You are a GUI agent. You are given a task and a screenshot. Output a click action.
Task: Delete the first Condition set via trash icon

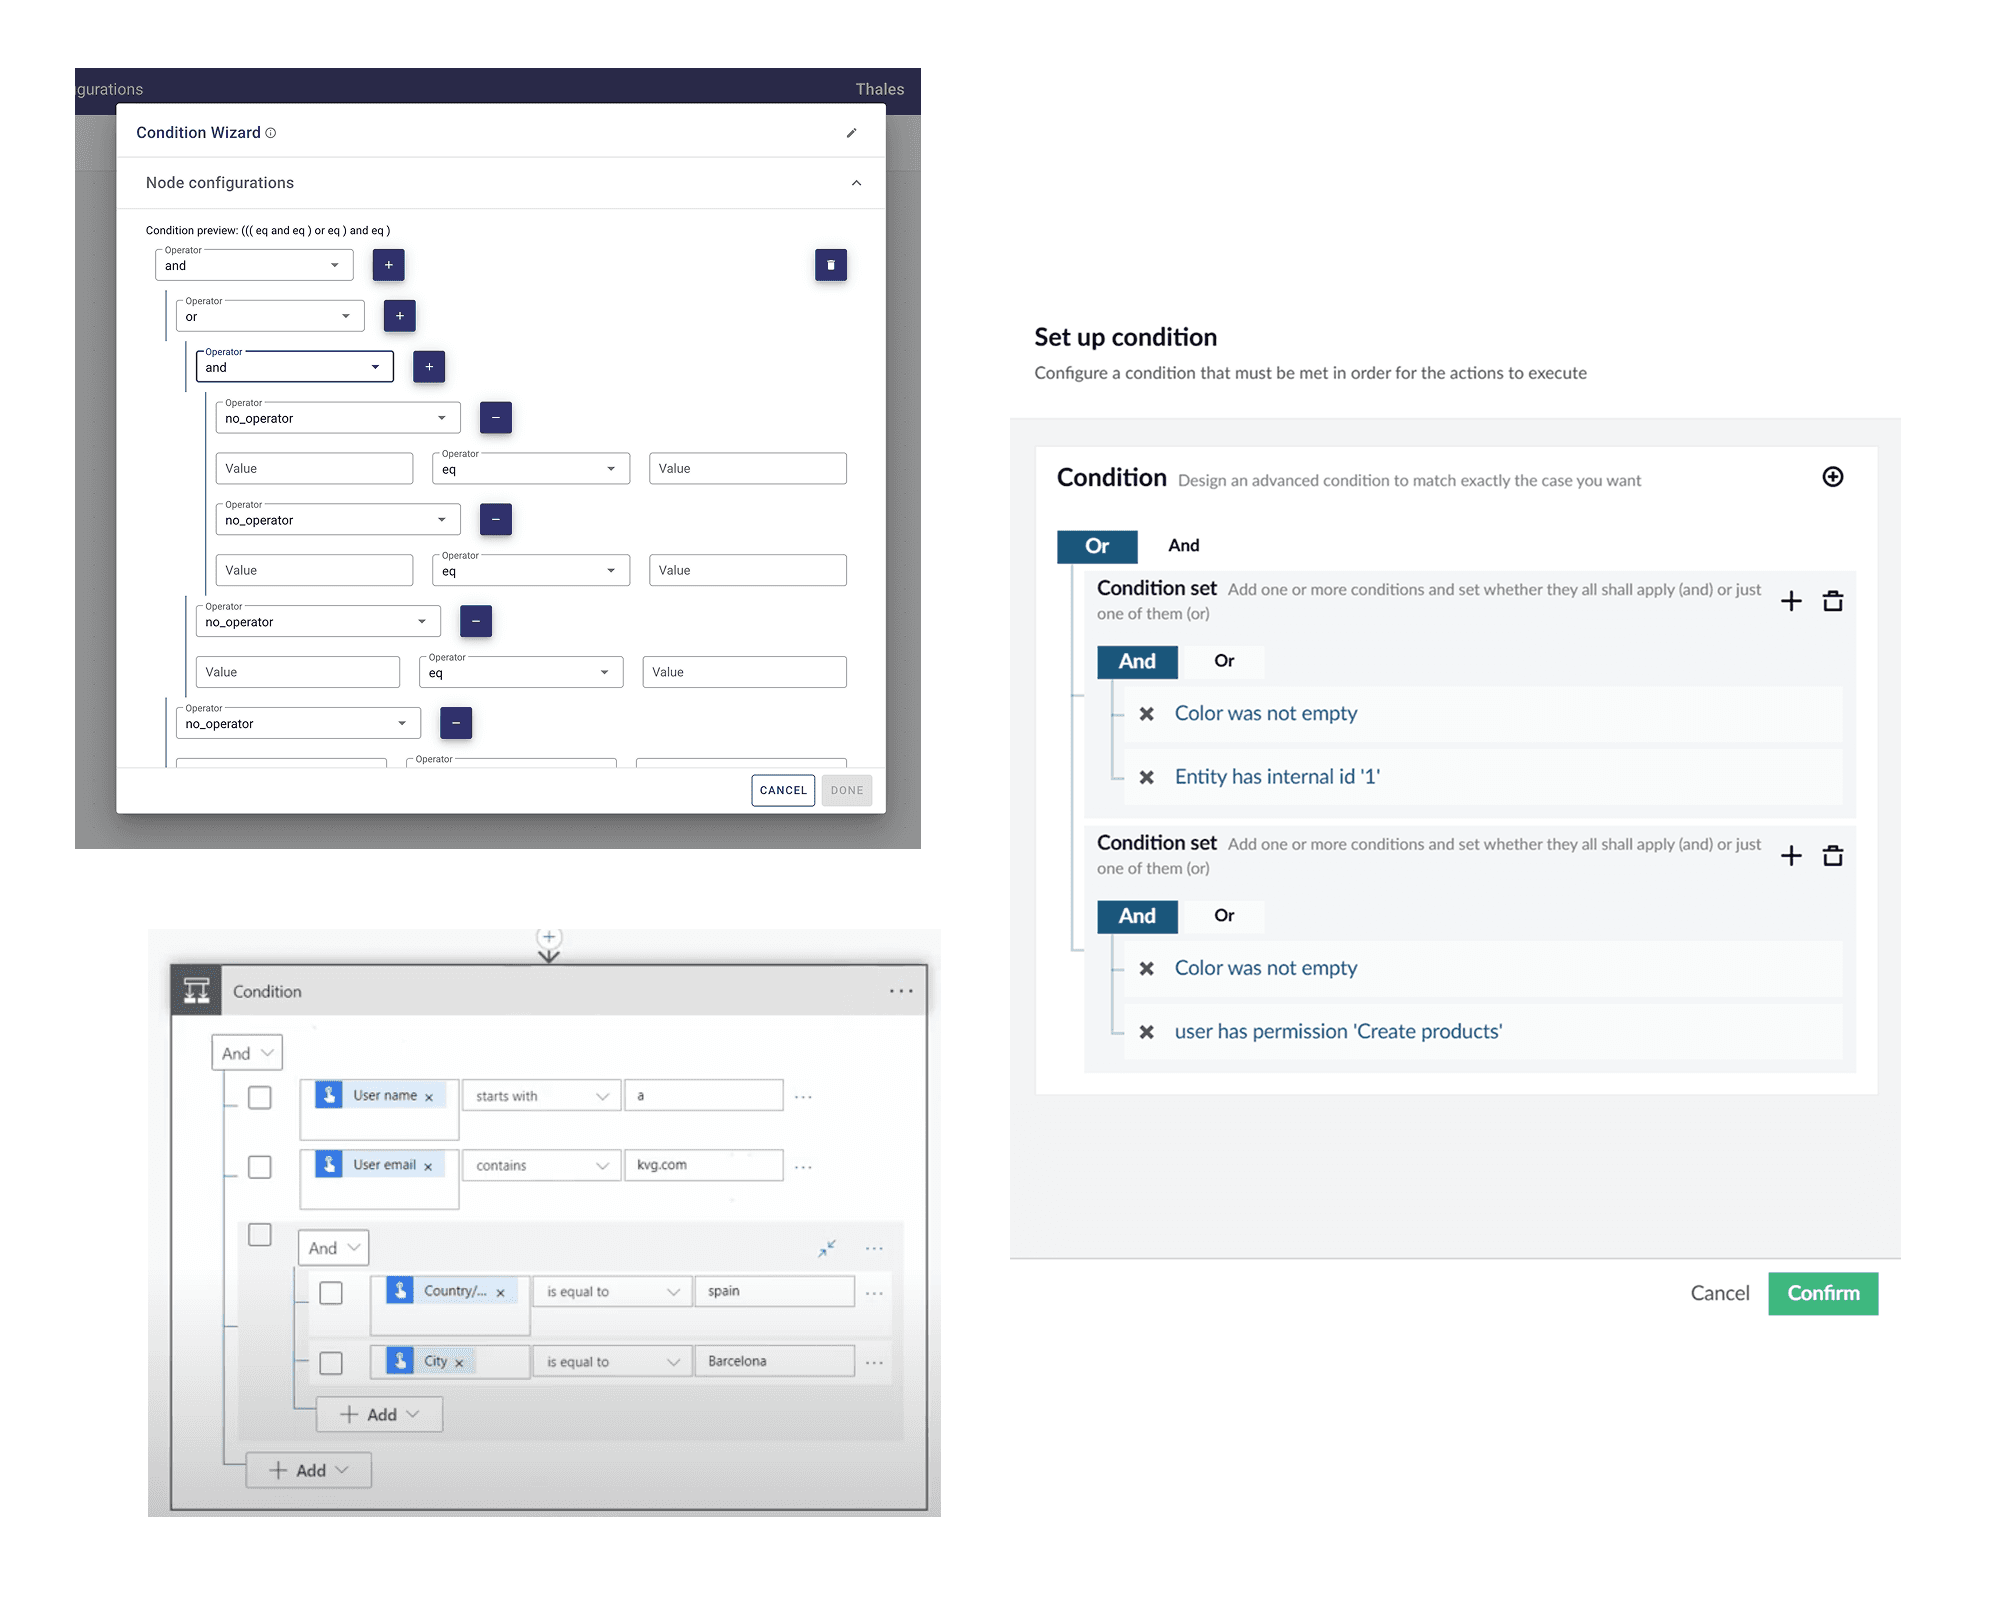click(1832, 601)
